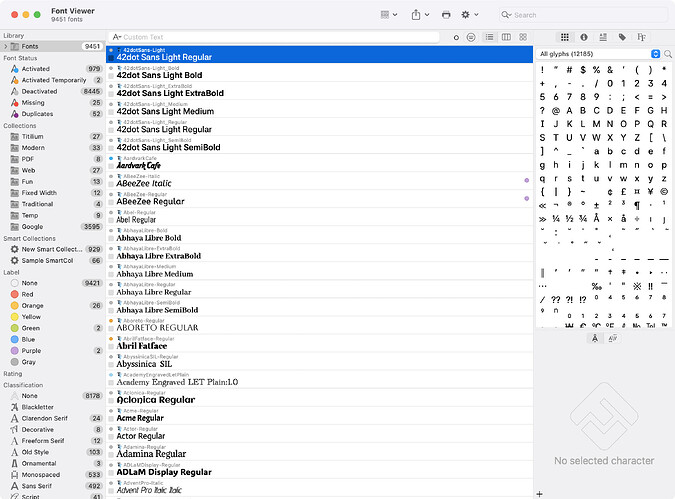Select the Abyssinica SIL font row
The width and height of the screenshot is (675, 499).
[x=319, y=361]
